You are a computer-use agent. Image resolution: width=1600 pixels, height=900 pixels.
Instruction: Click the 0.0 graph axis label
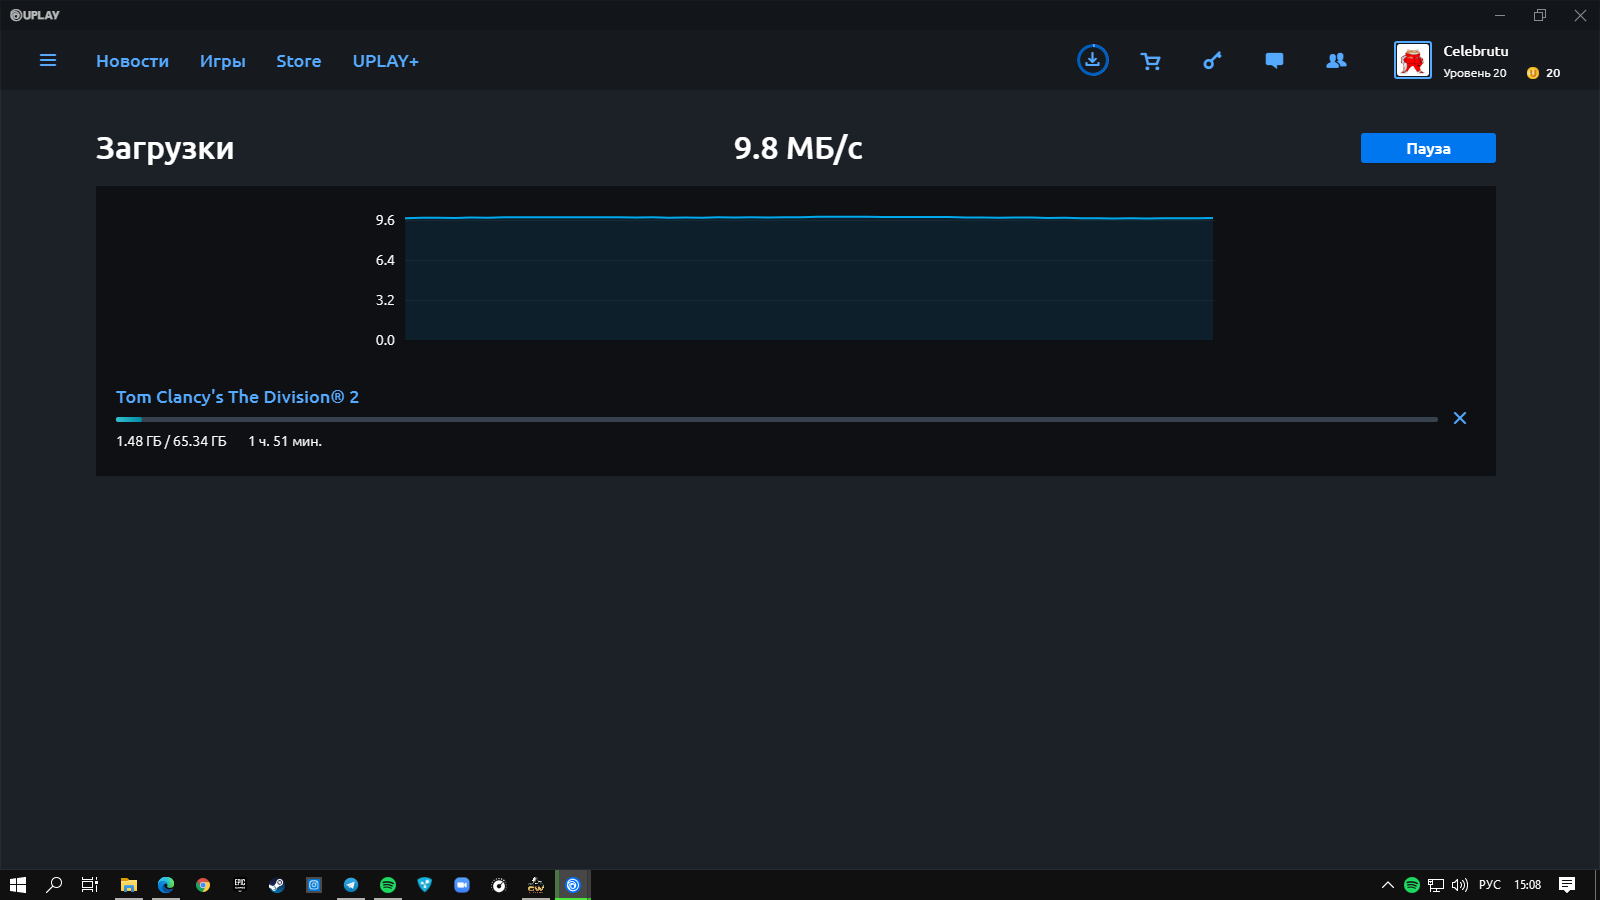coord(385,340)
